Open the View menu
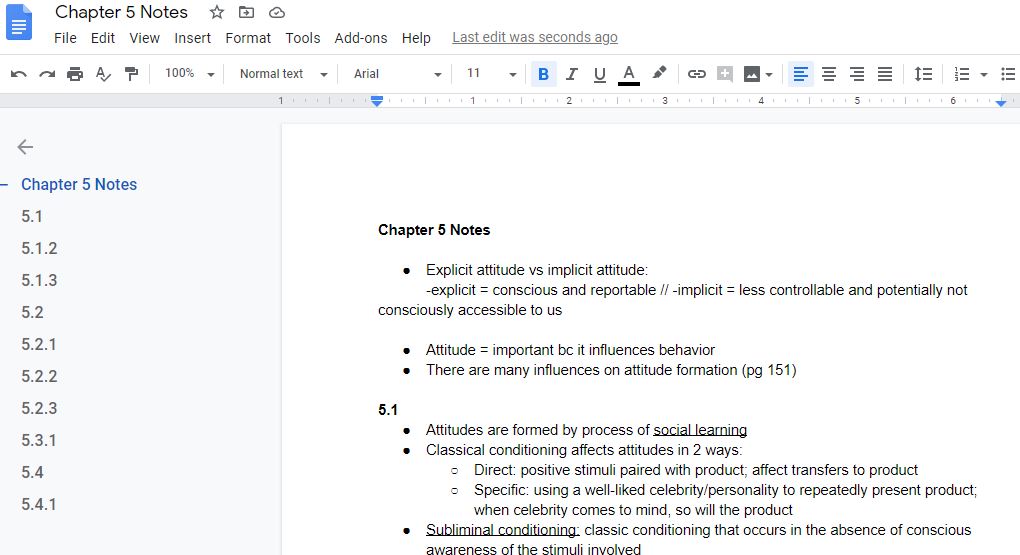The width and height of the screenshot is (1020, 555). (144, 38)
